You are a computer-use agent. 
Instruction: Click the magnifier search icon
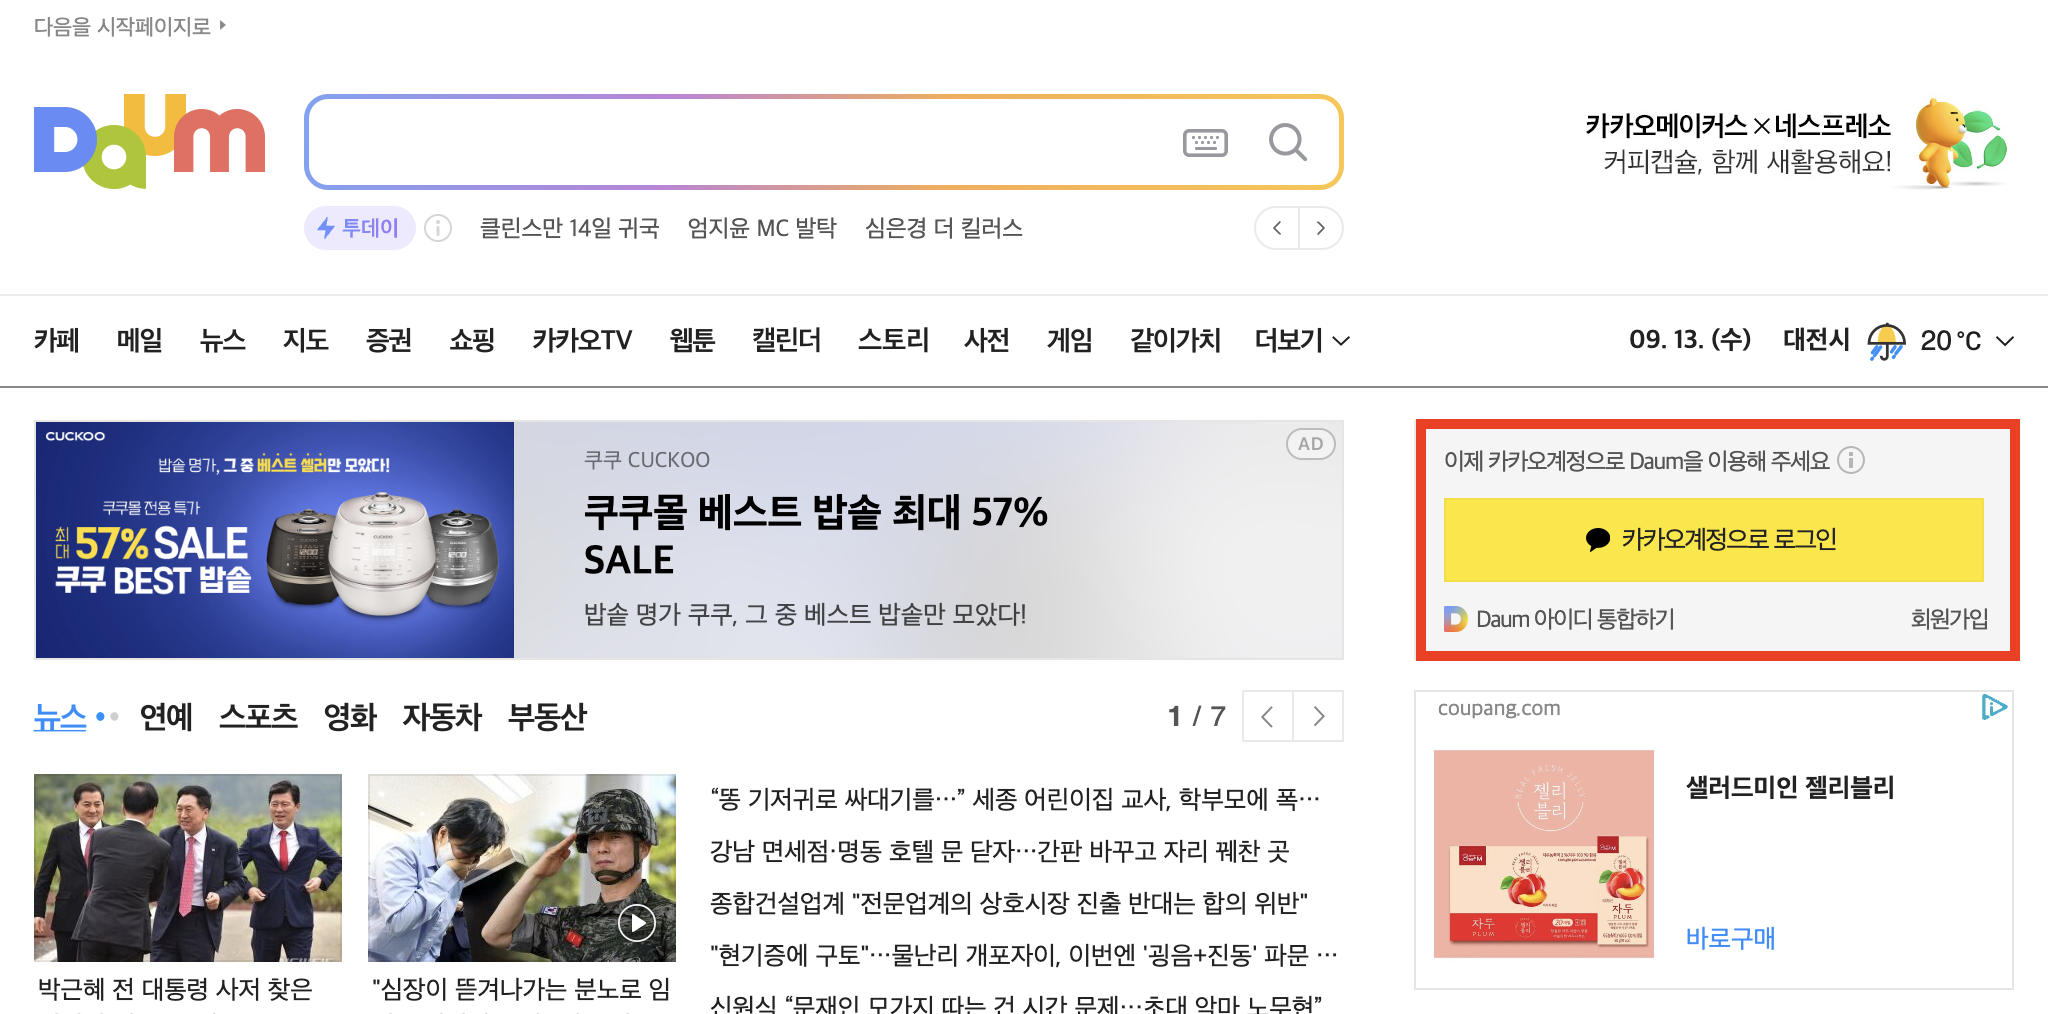(1288, 143)
